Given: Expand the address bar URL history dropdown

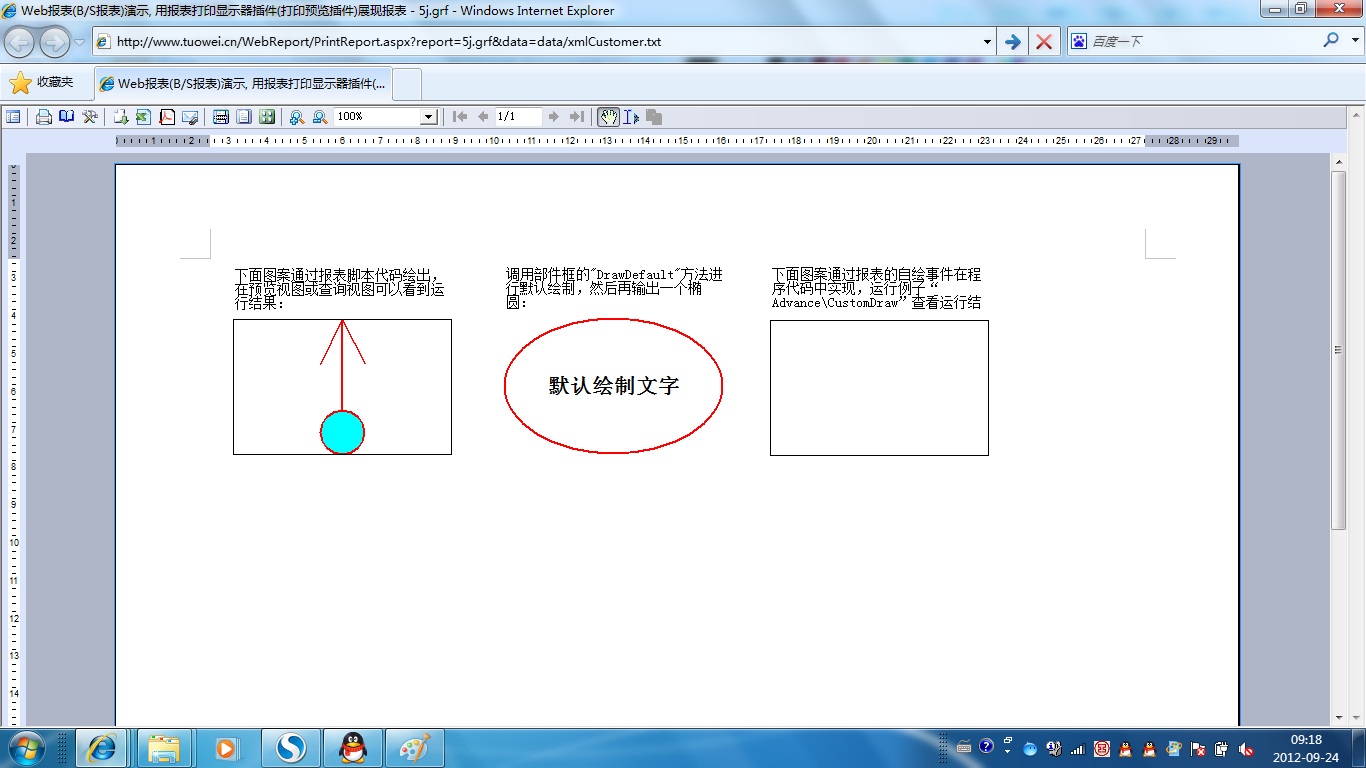Looking at the screenshot, I should point(987,42).
